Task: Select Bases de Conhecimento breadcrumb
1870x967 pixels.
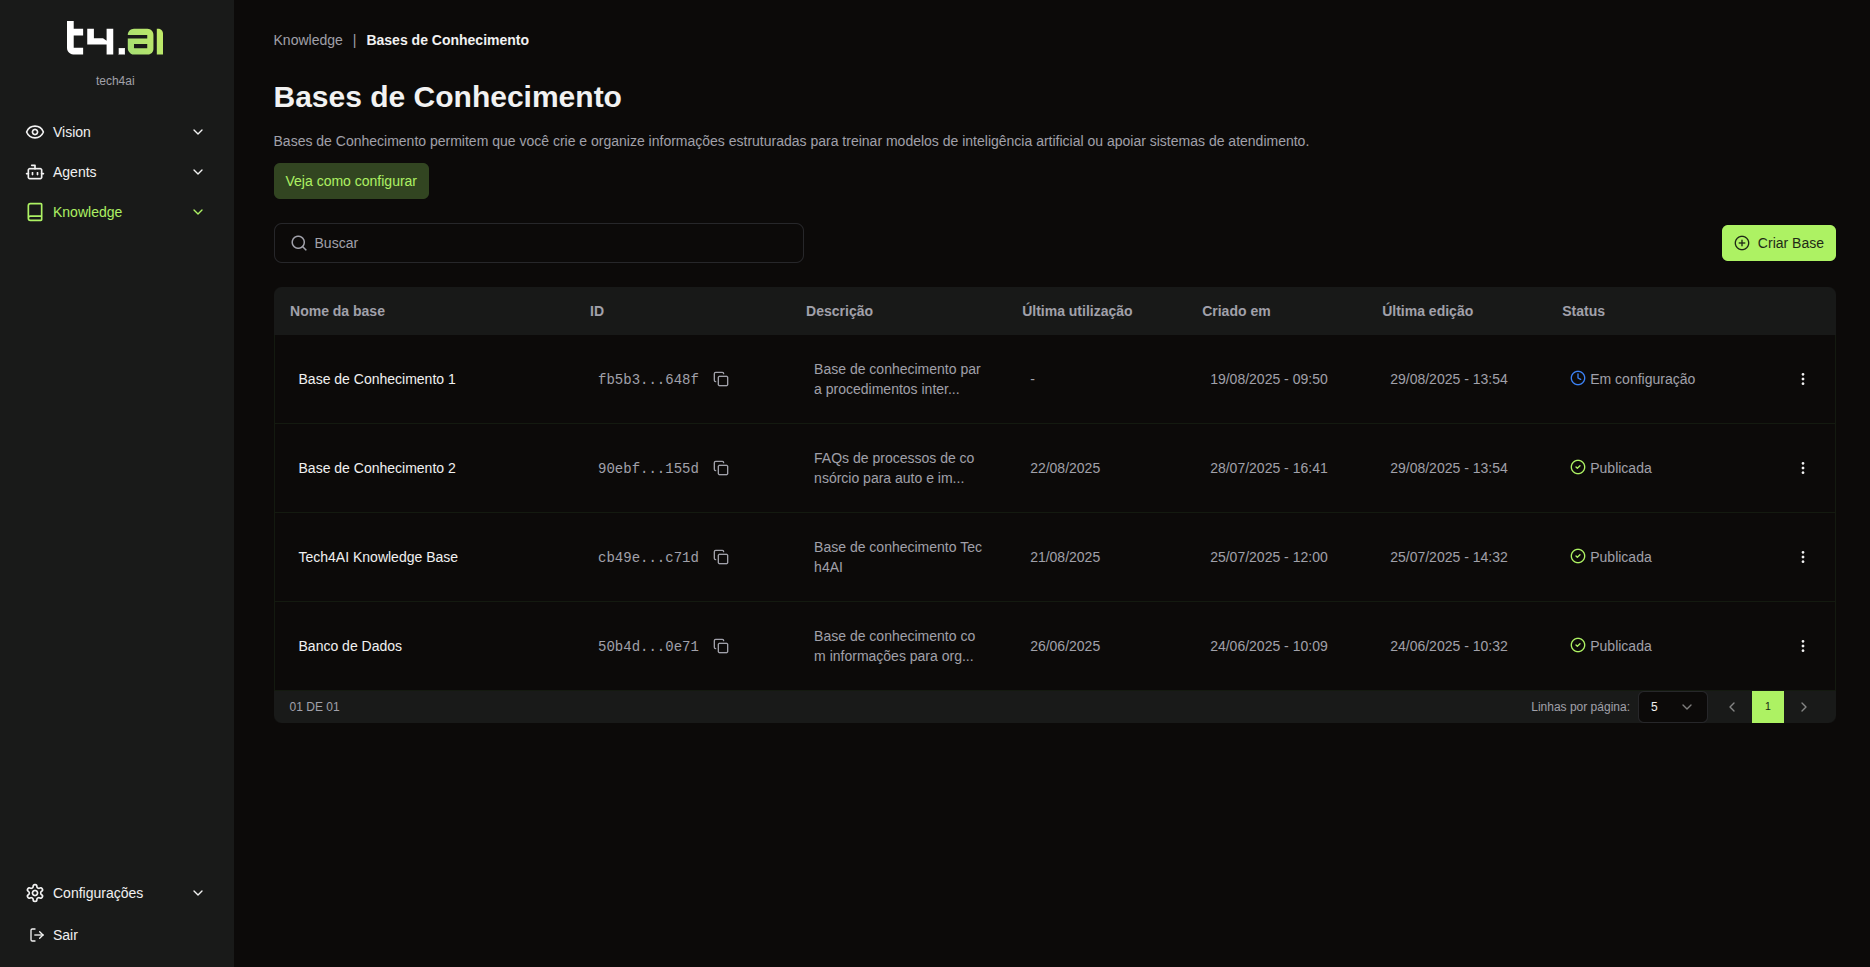Action: point(447,40)
